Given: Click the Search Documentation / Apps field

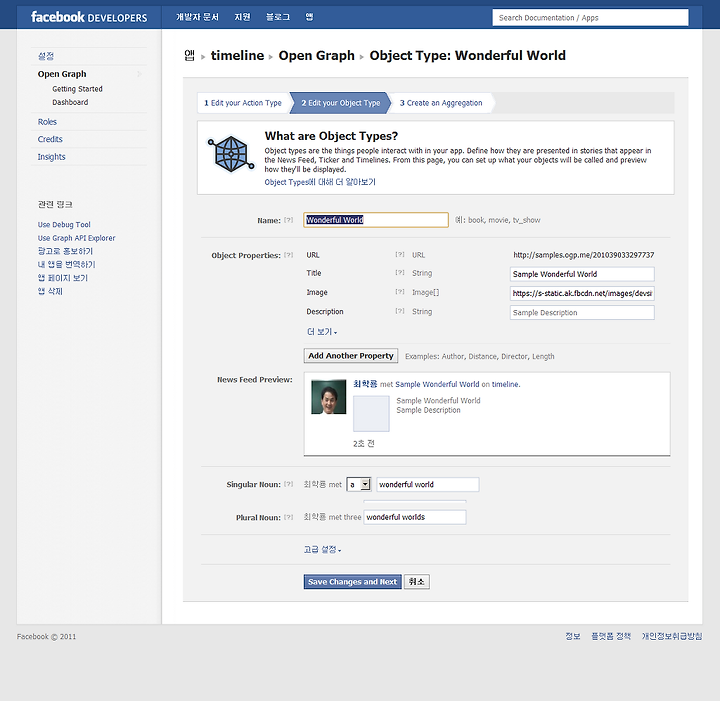Looking at the screenshot, I should point(590,17).
